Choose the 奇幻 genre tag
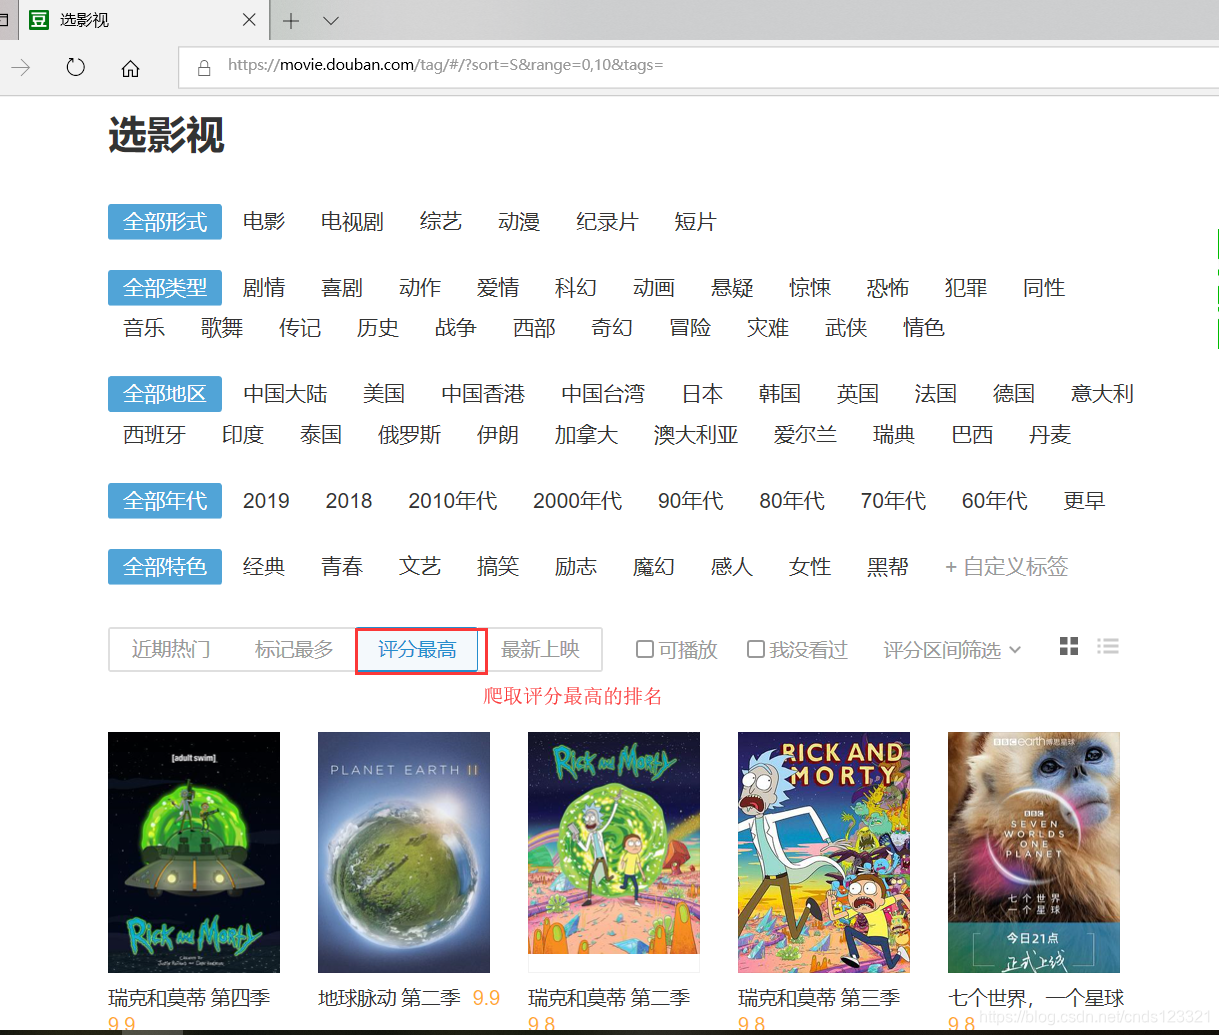The height and width of the screenshot is (1035, 1219). tap(612, 328)
